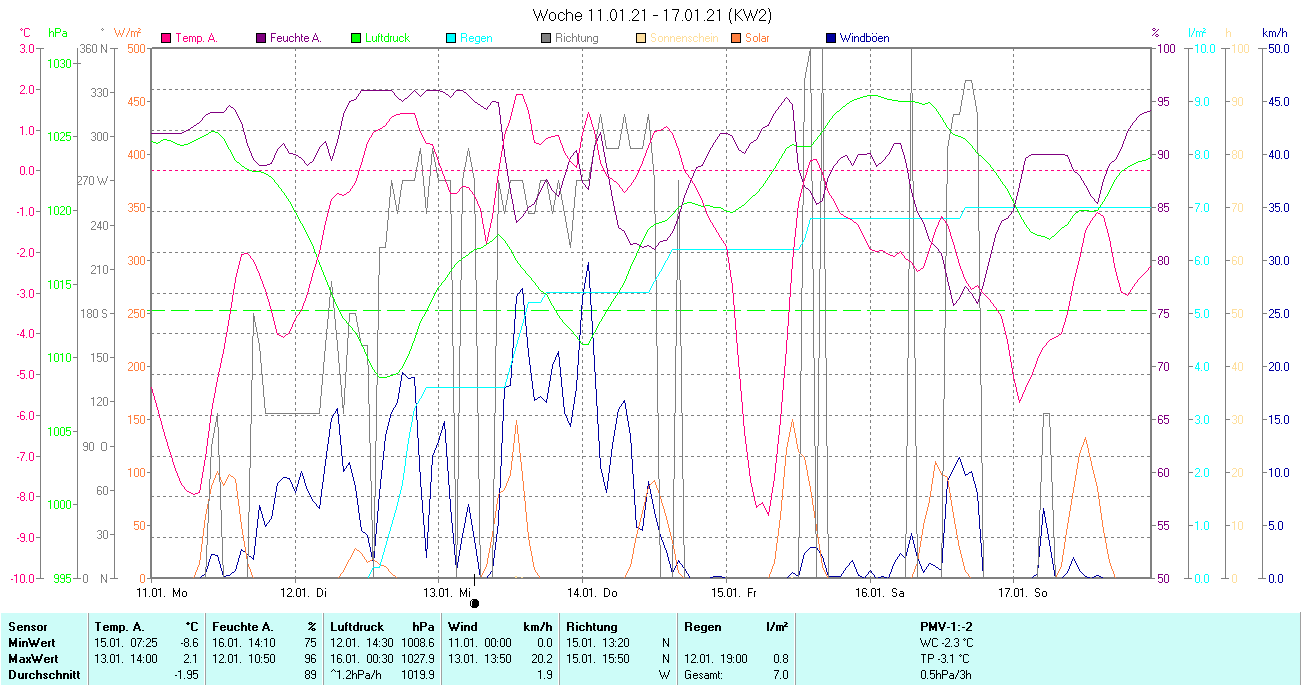Select the minimum temperature value "-8.6"
This screenshot has height=685, width=1301.
coord(189,642)
